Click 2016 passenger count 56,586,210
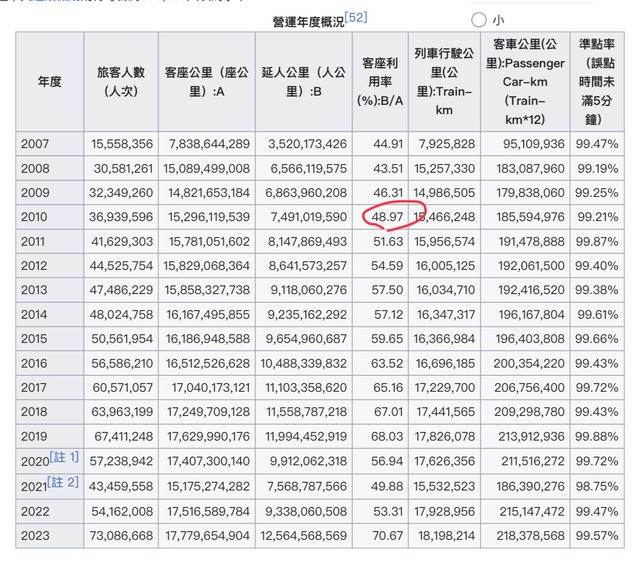 (119, 363)
